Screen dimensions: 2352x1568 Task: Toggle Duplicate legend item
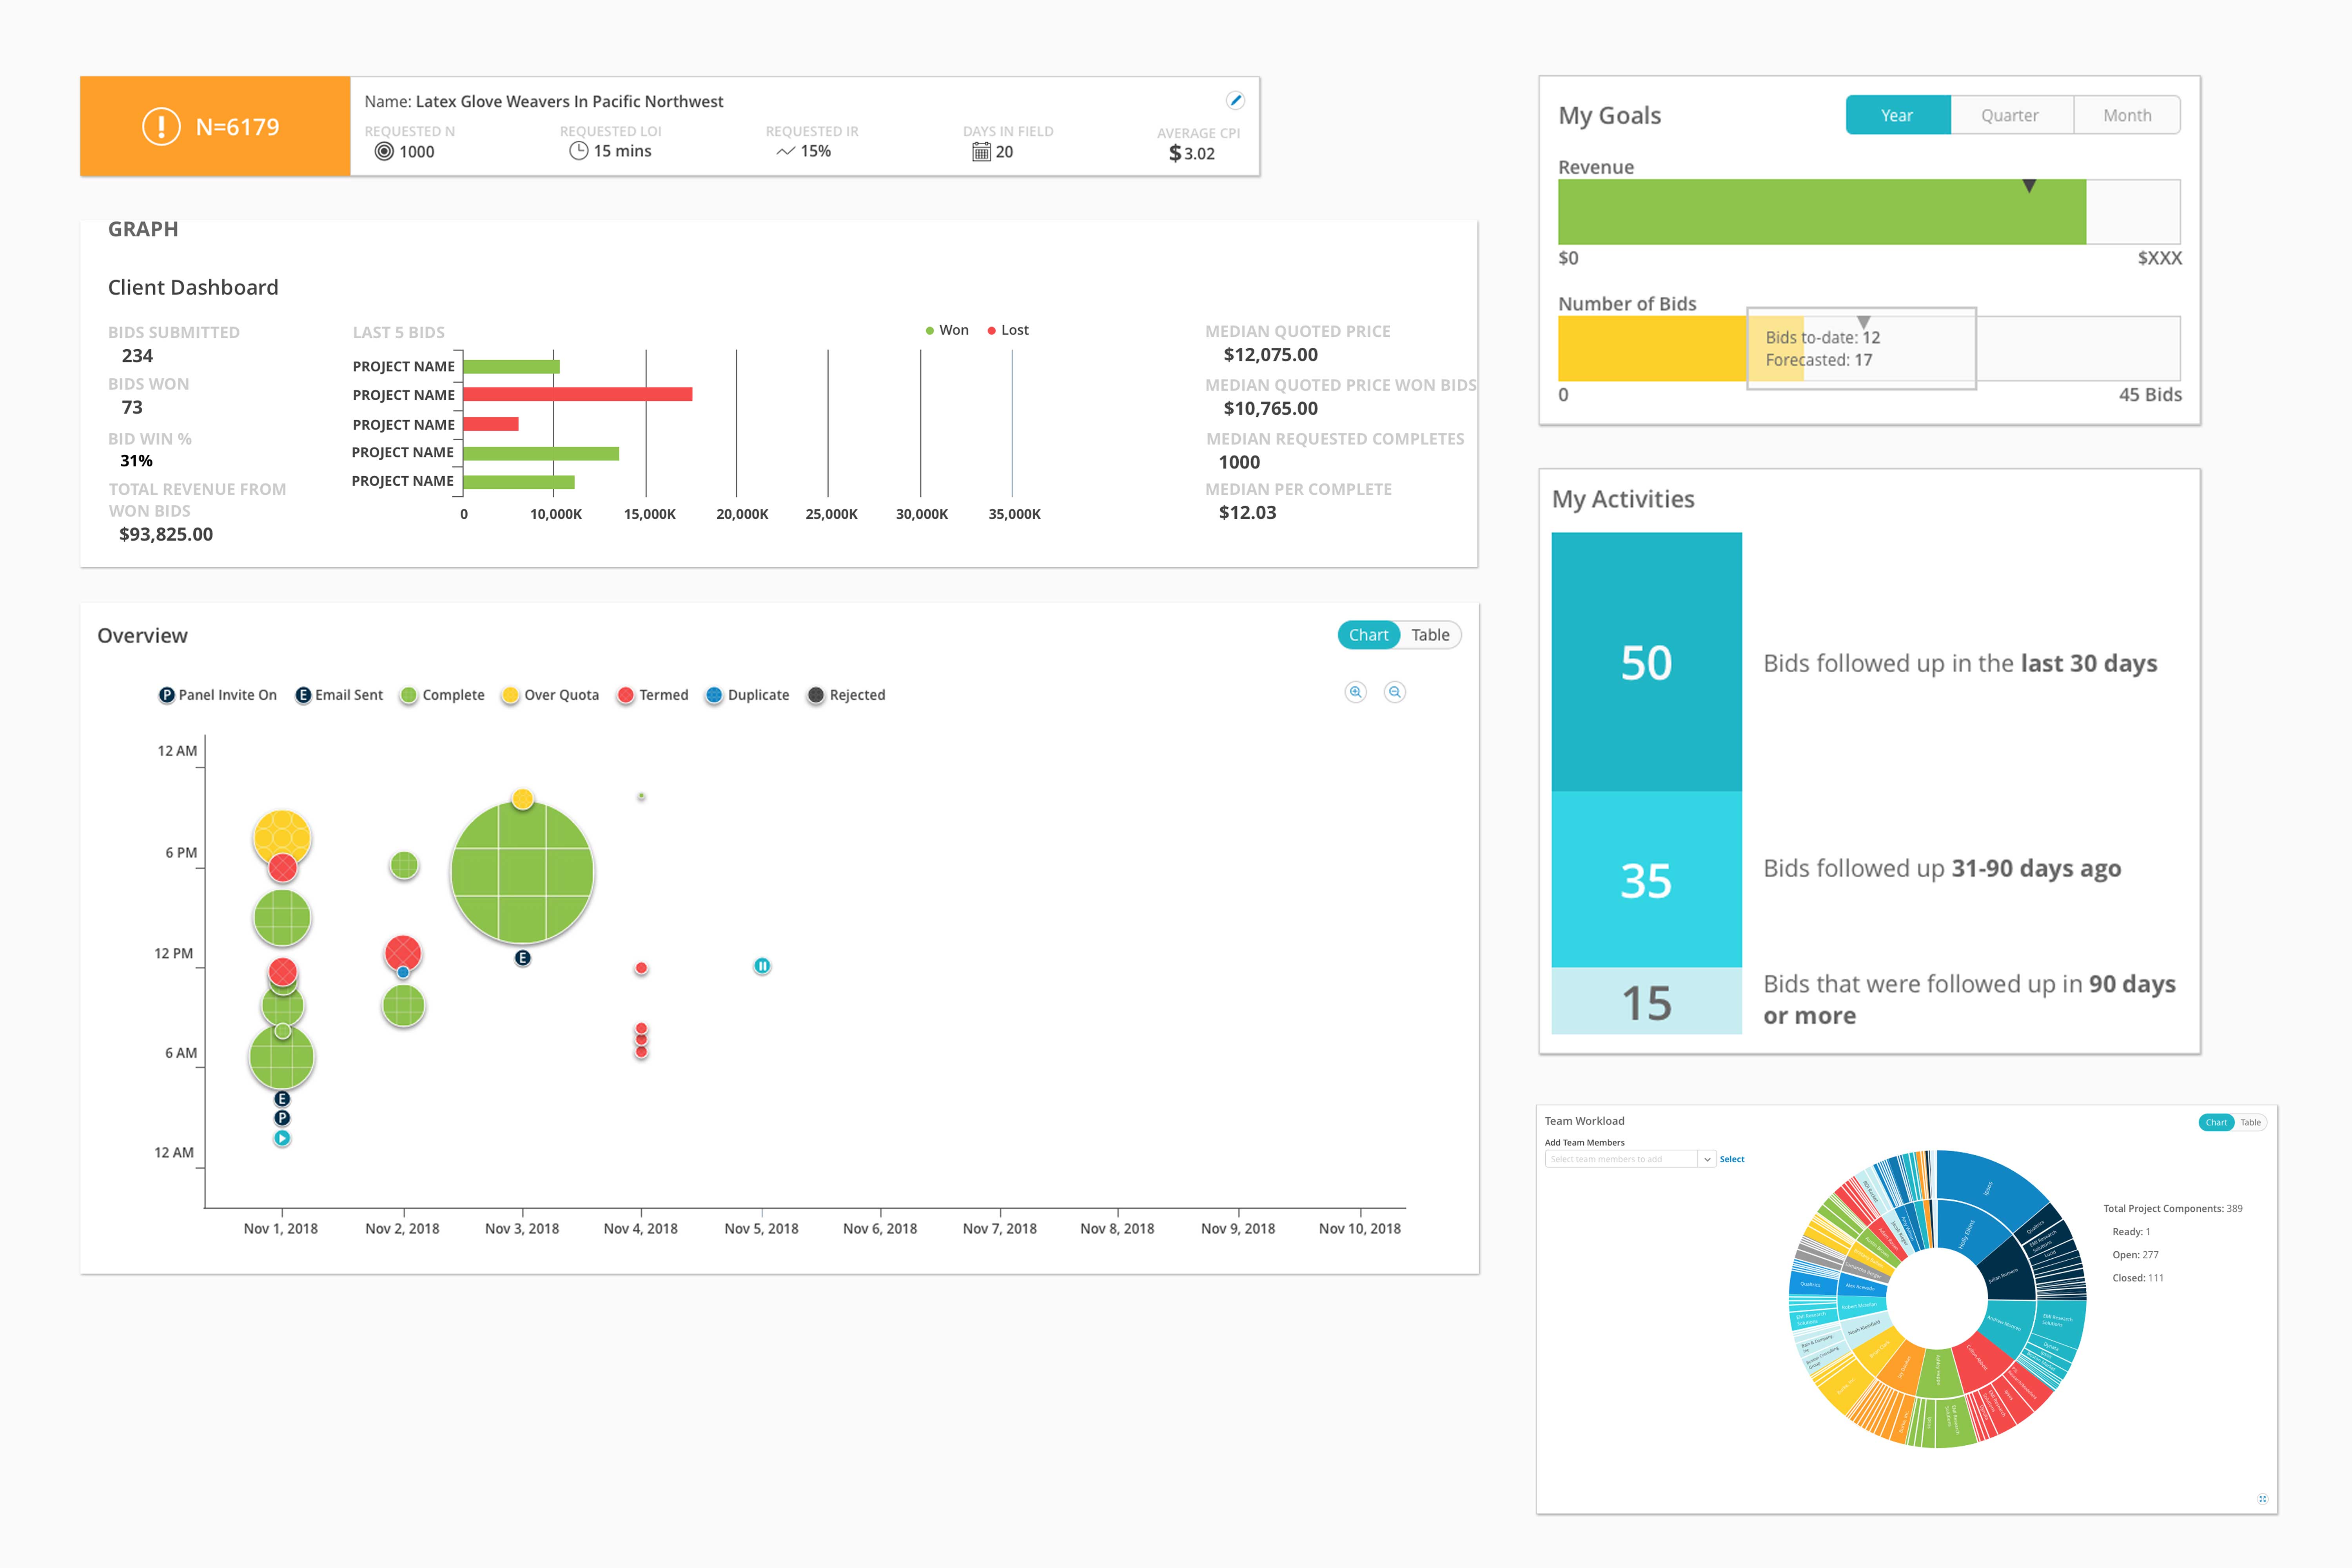747,695
